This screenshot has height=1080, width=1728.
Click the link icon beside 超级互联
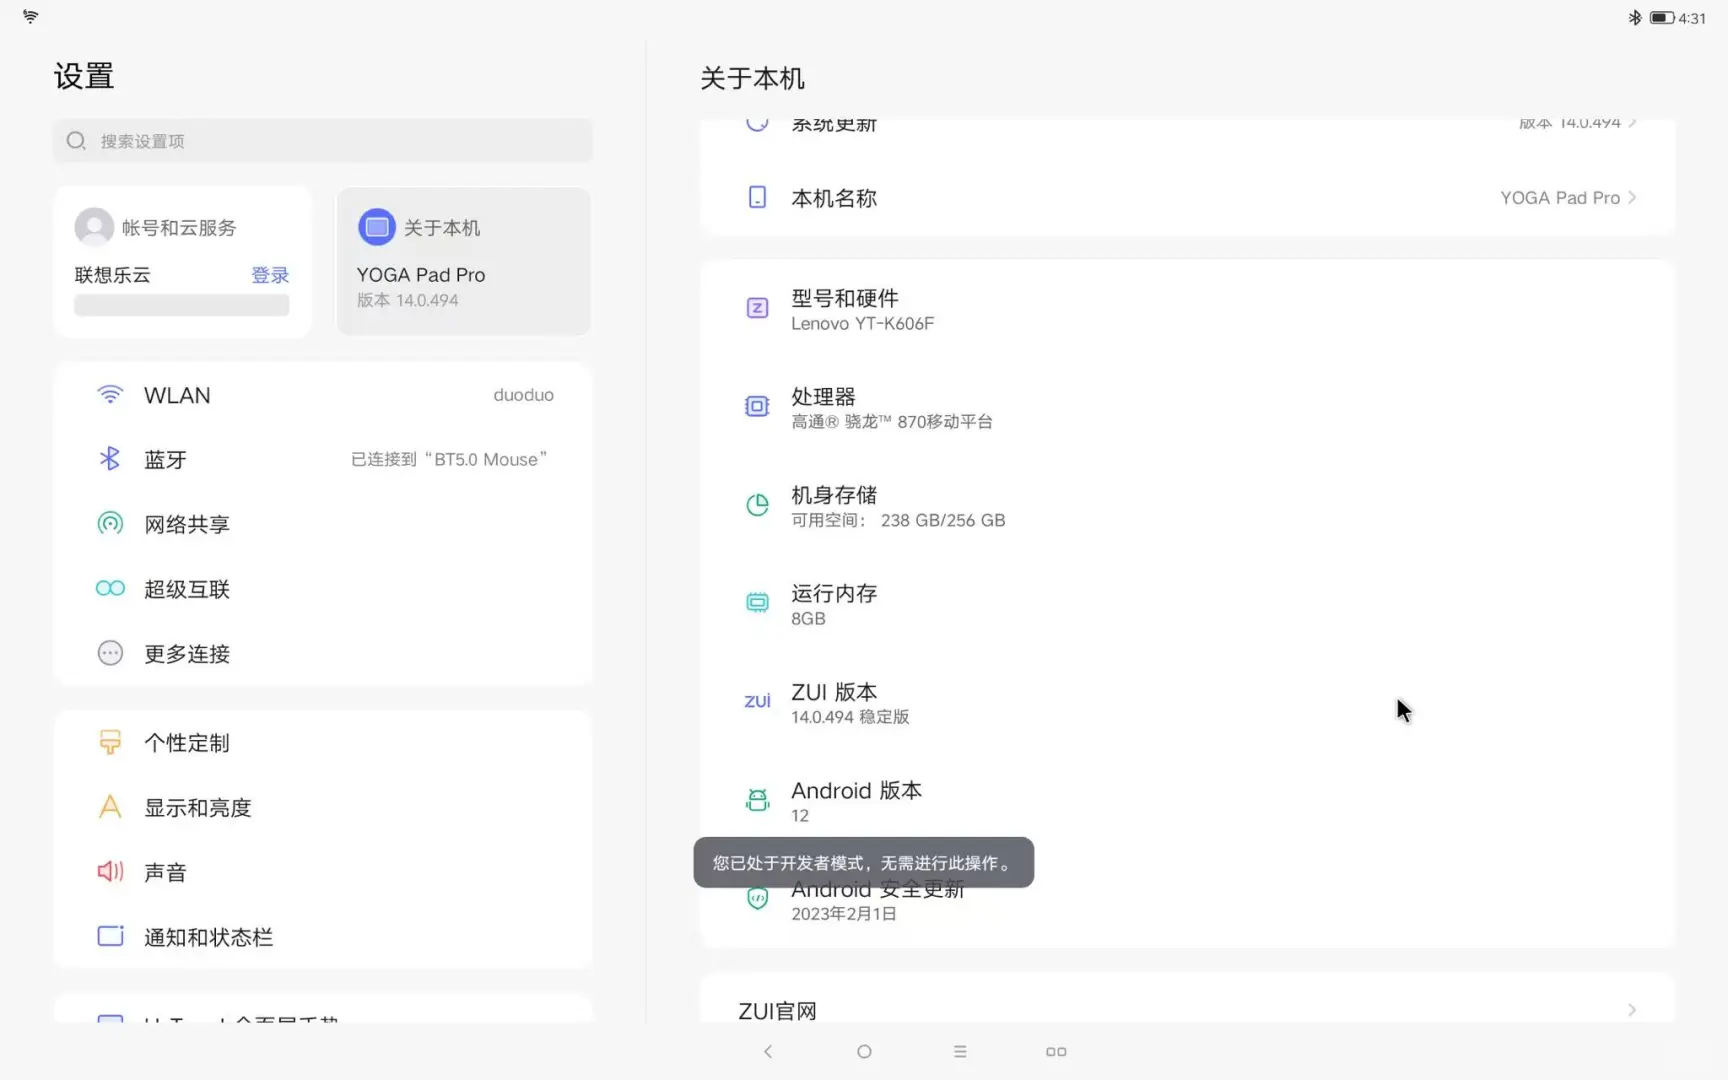pos(110,588)
